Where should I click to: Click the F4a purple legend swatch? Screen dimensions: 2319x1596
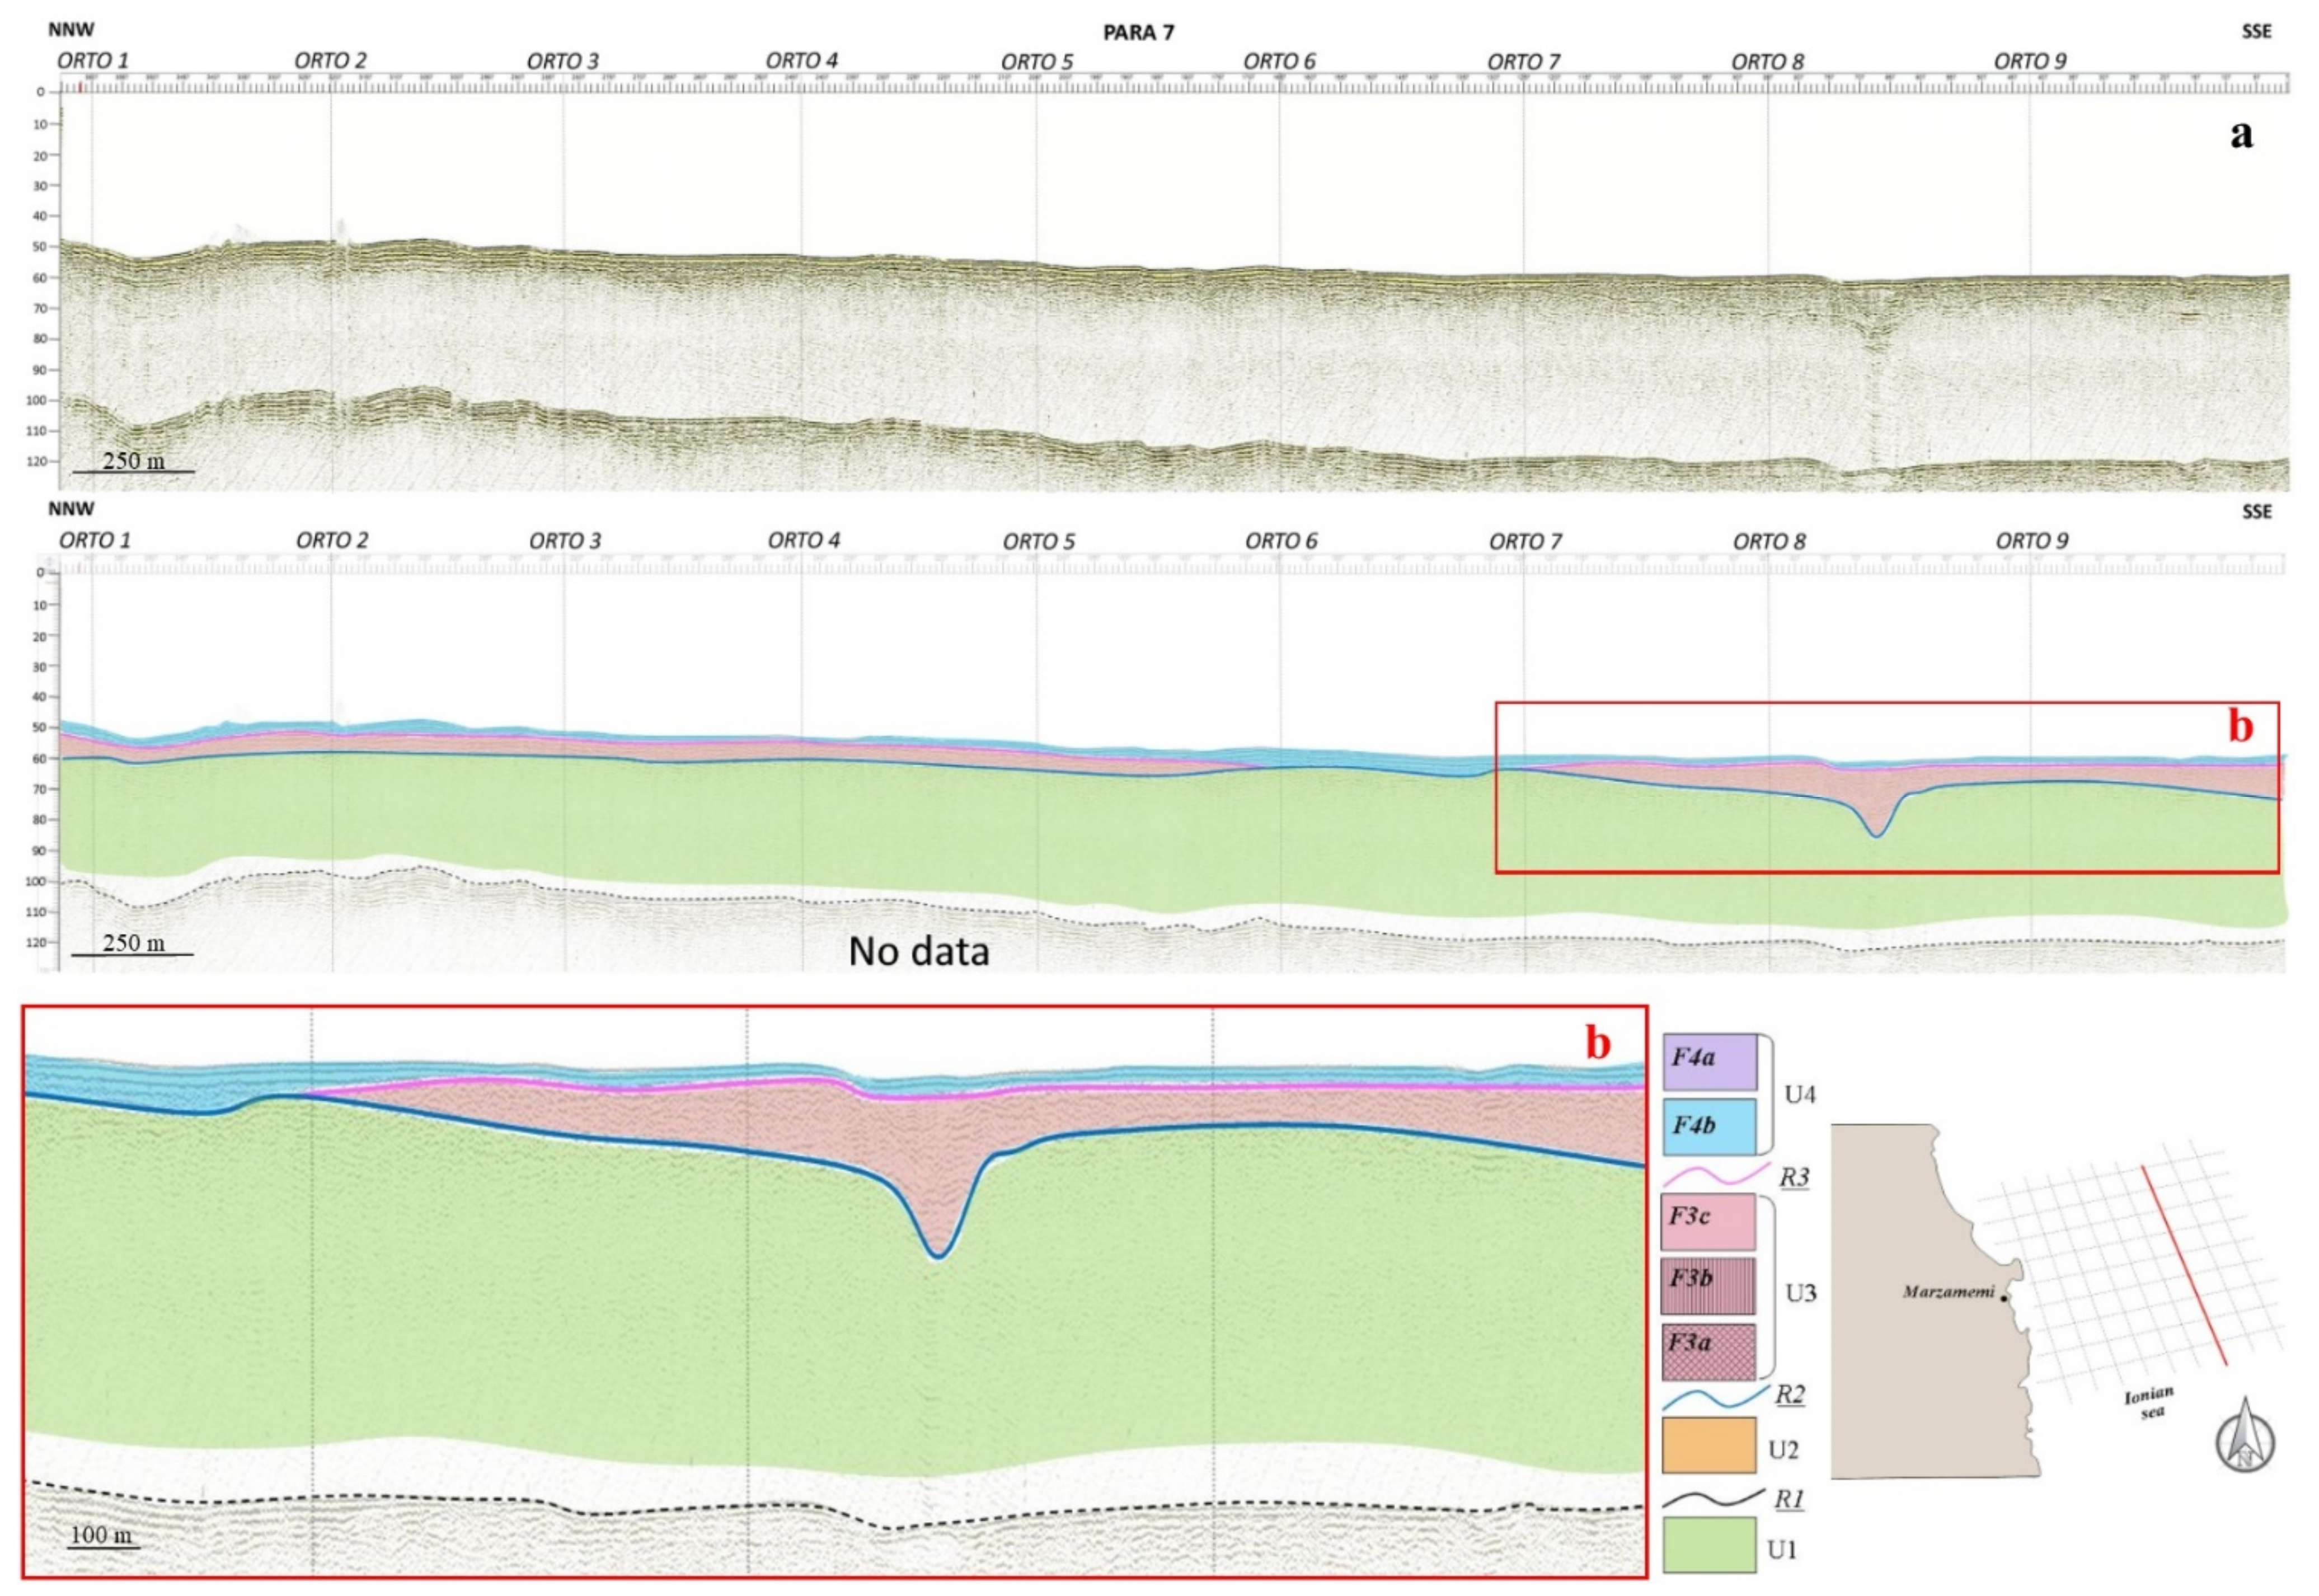(x=1709, y=1062)
